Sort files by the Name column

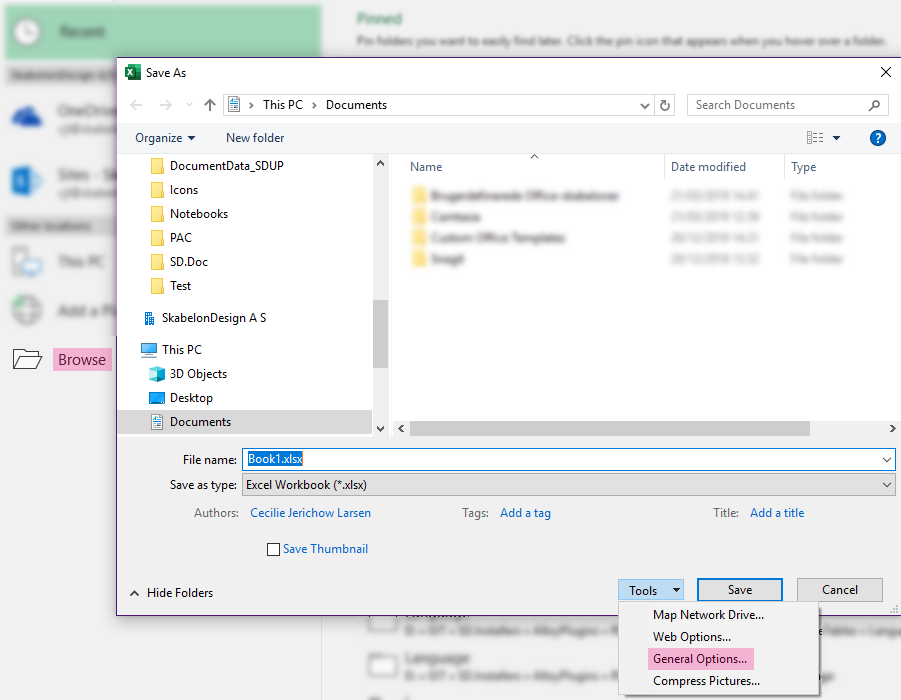426,167
